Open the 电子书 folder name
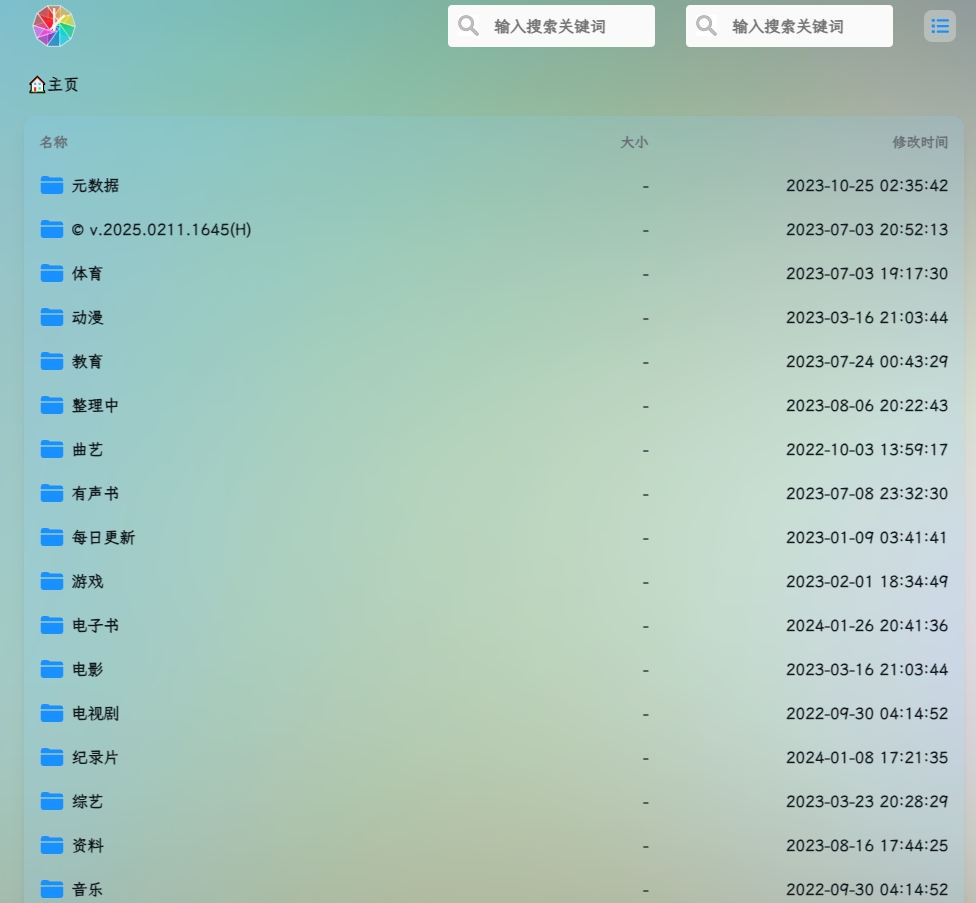Viewport: 976px width, 903px height. (95, 625)
